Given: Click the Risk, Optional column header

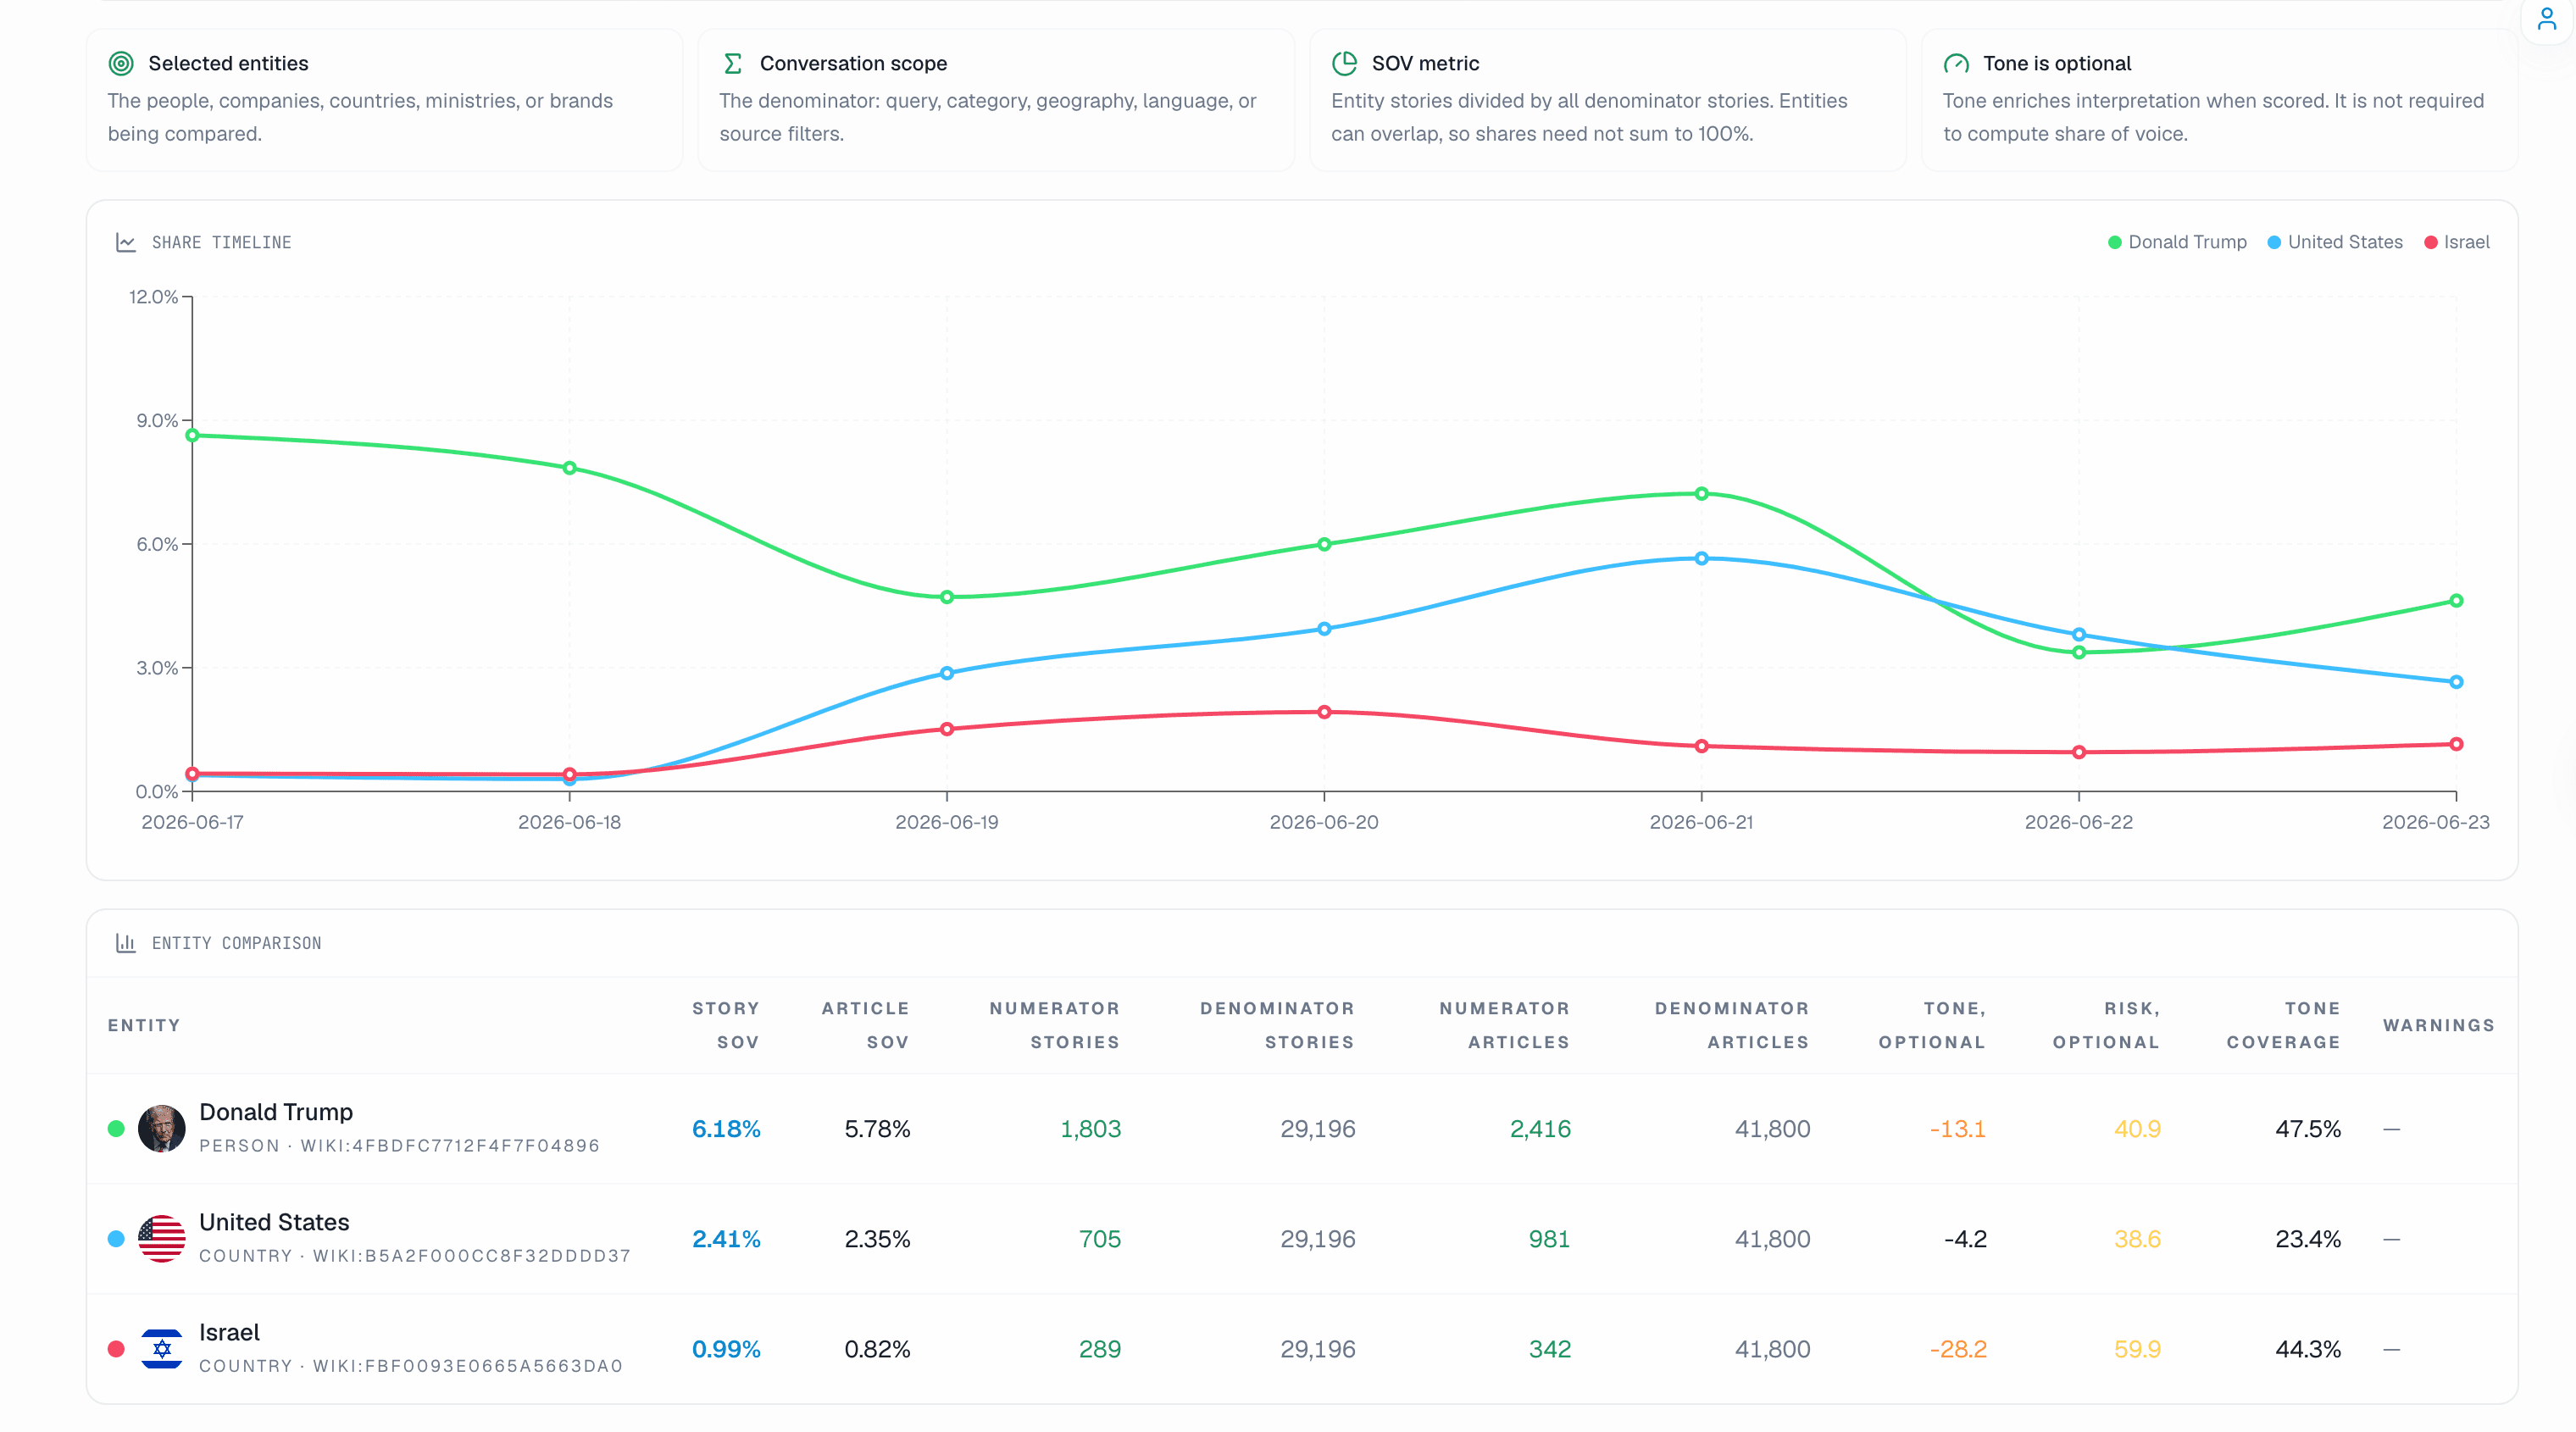Looking at the screenshot, I should (2106, 1024).
